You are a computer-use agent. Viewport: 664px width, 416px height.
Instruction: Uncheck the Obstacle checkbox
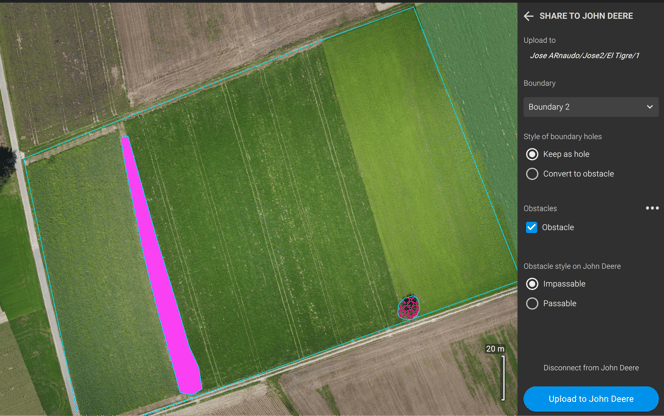pos(532,227)
